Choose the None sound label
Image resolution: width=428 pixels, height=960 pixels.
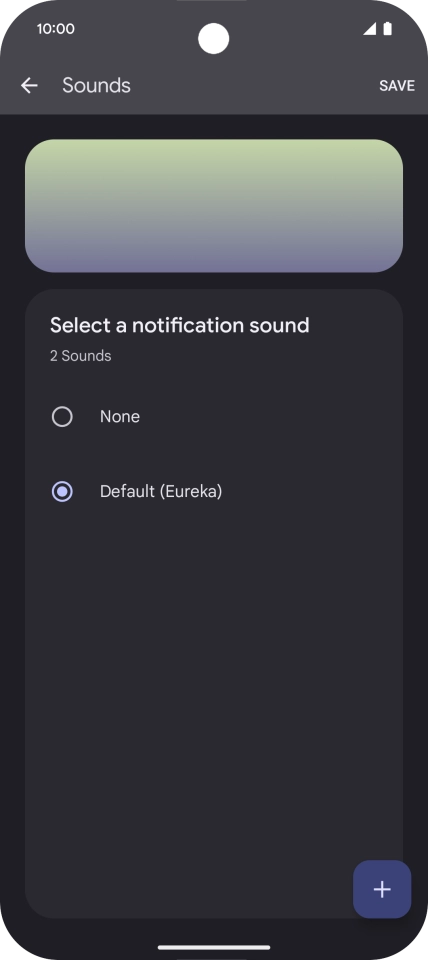tap(120, 416)
